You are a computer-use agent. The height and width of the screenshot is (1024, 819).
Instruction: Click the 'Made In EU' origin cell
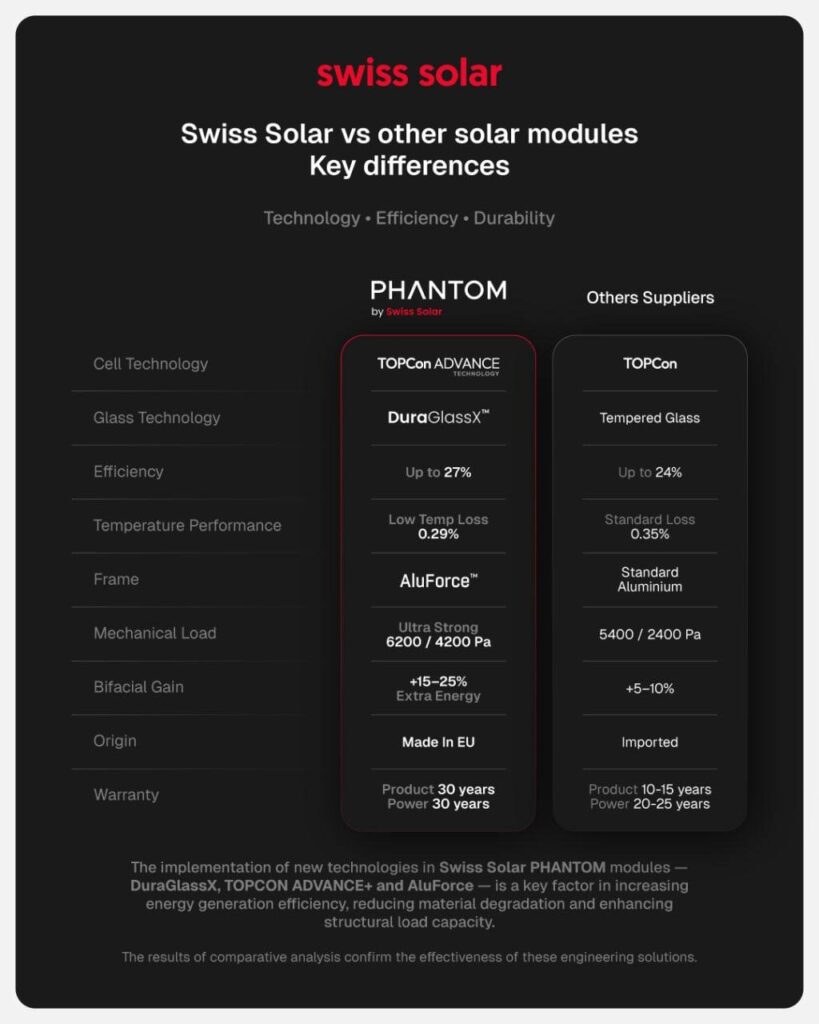click(x=438, y=742)
